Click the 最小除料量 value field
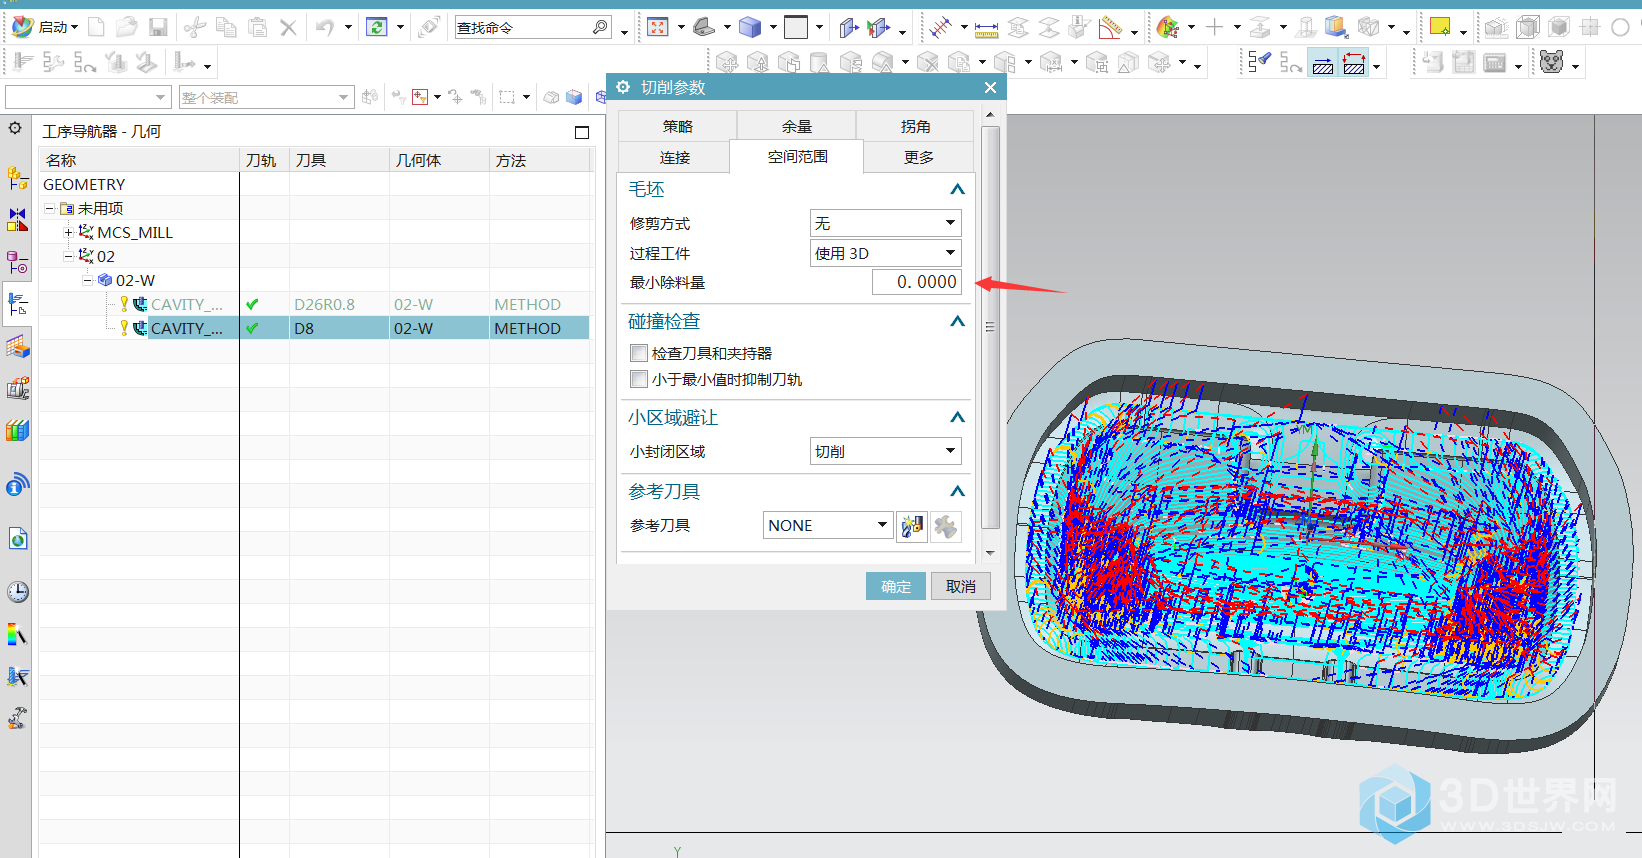The image size is (1642, 858). click(916, 282)
